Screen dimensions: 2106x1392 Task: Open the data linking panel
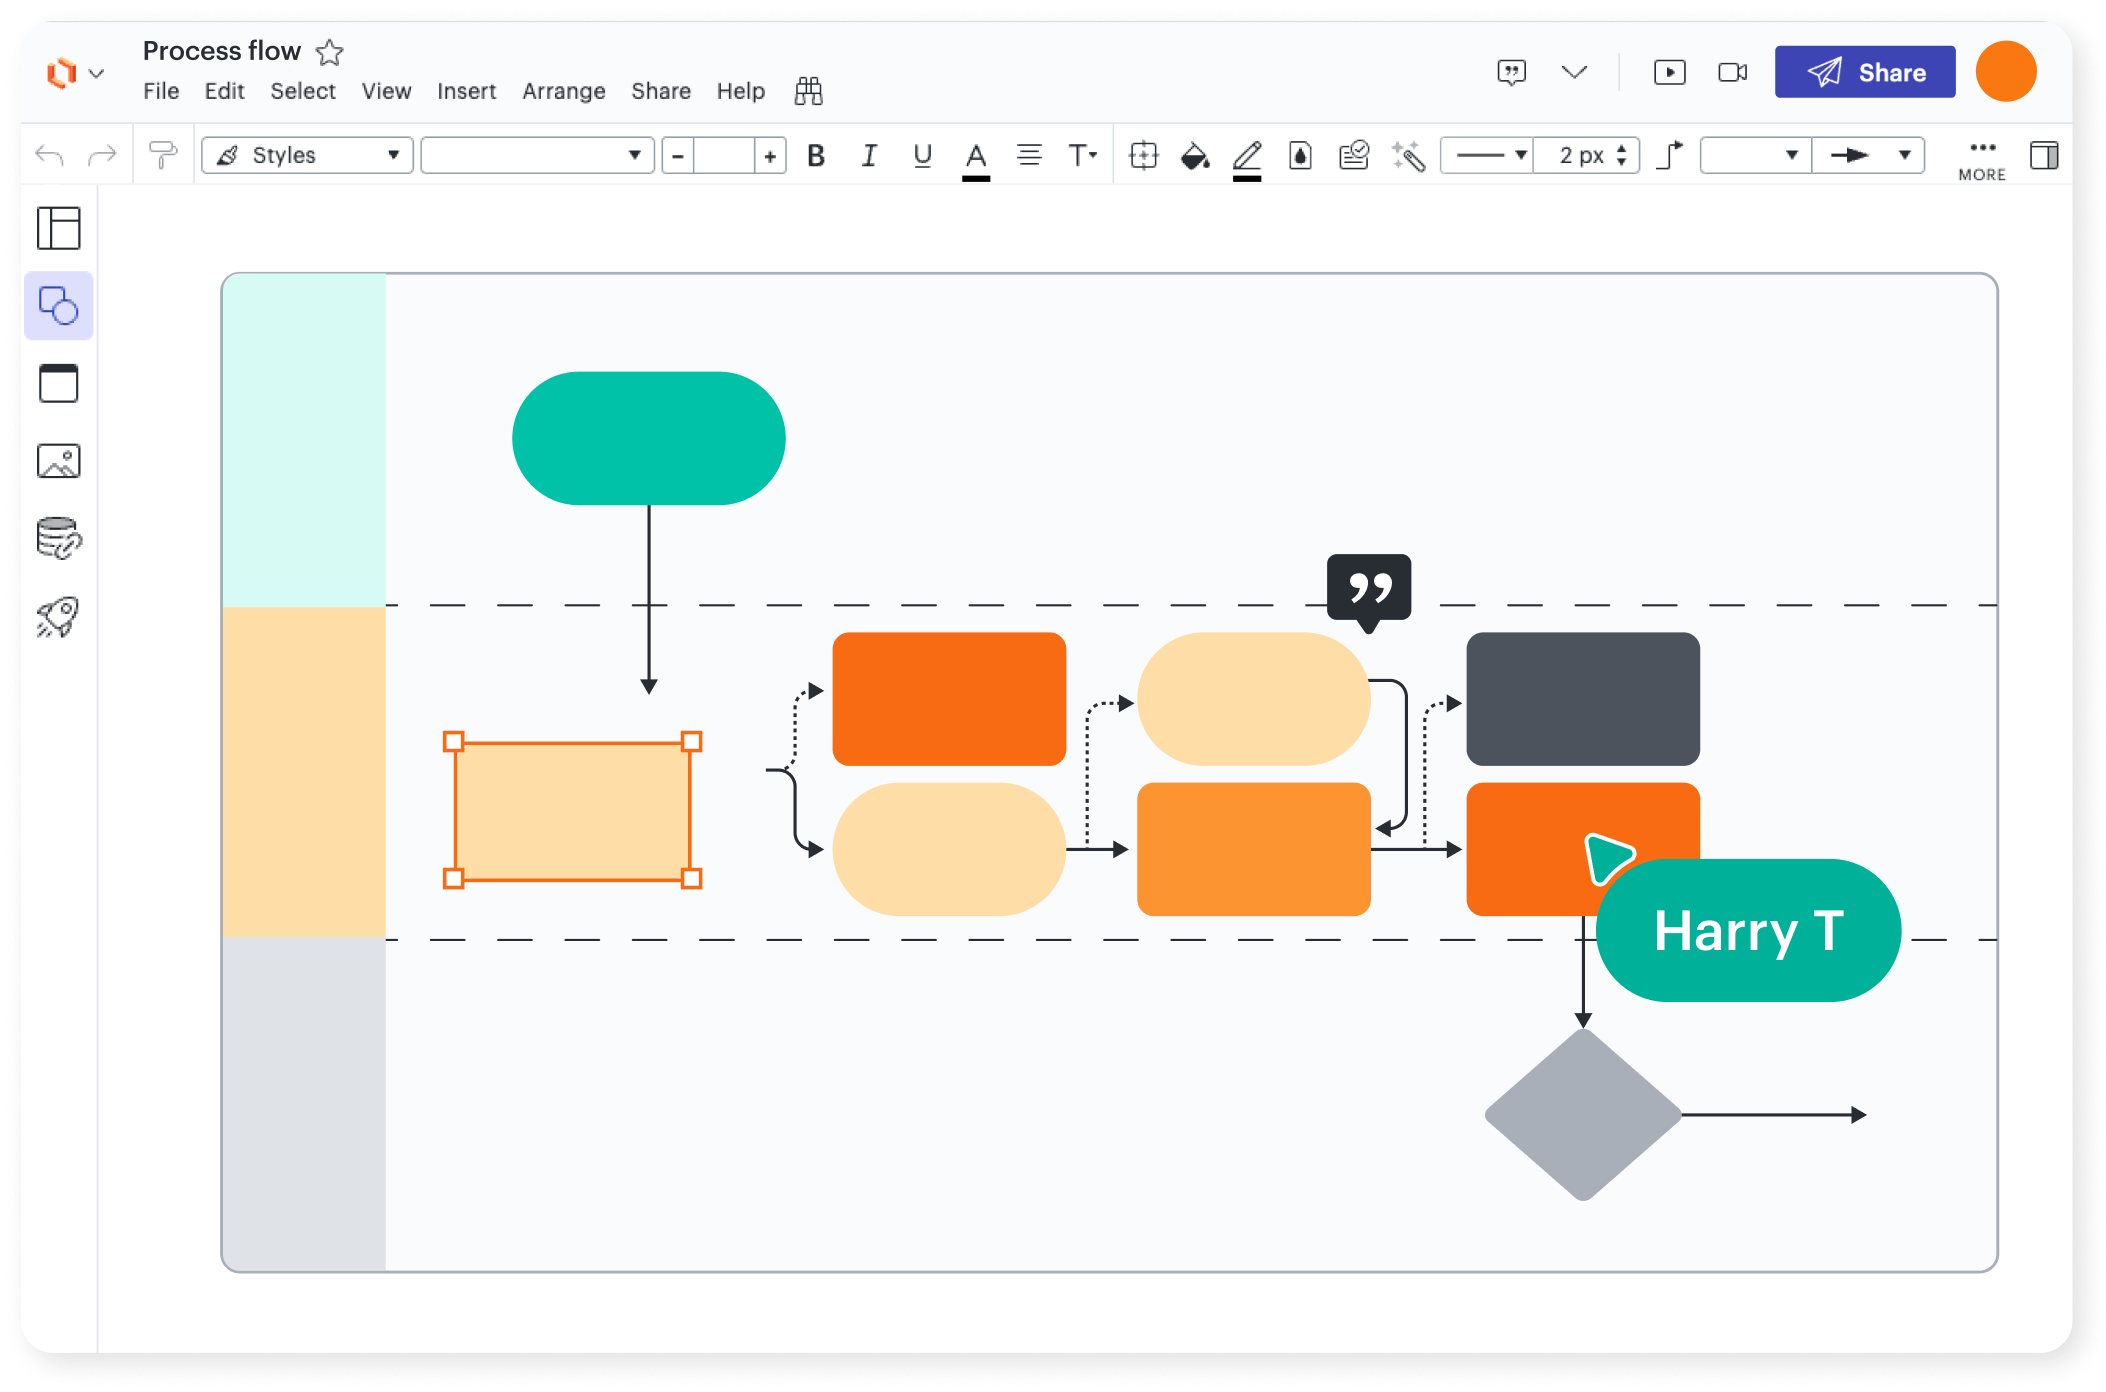tap(59, 538)
